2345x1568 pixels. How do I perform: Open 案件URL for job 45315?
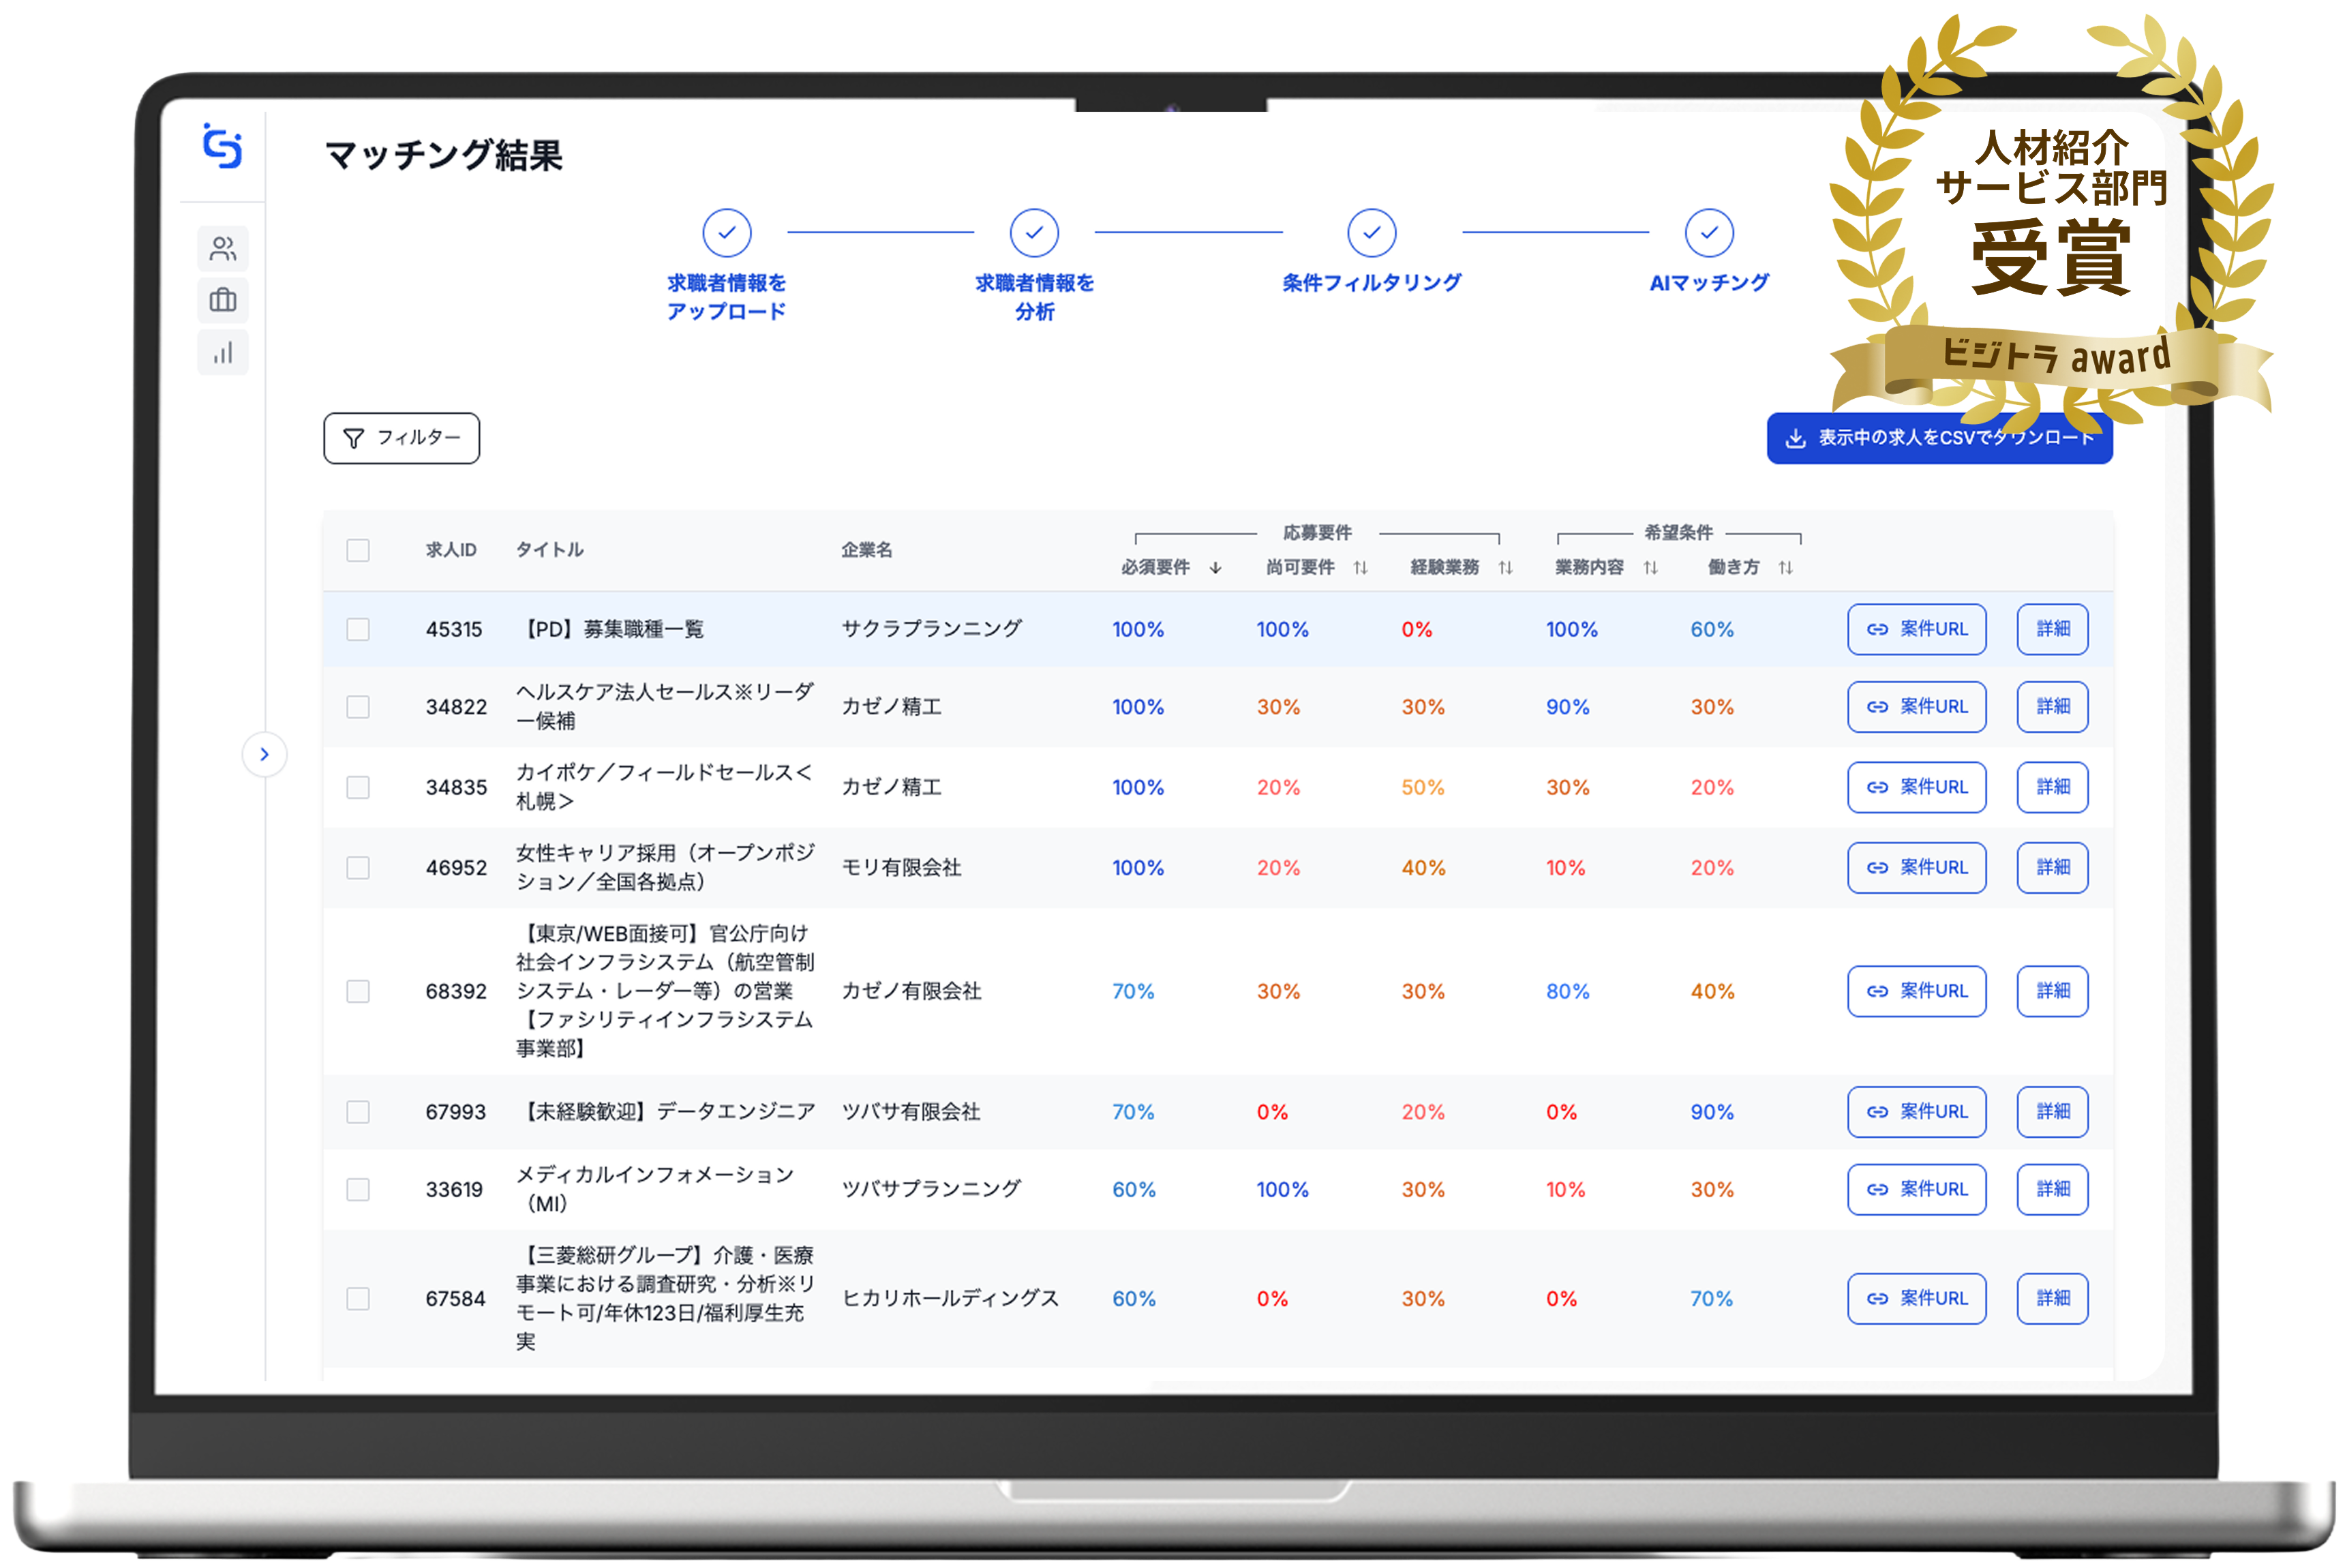[x=1916, y=629]
